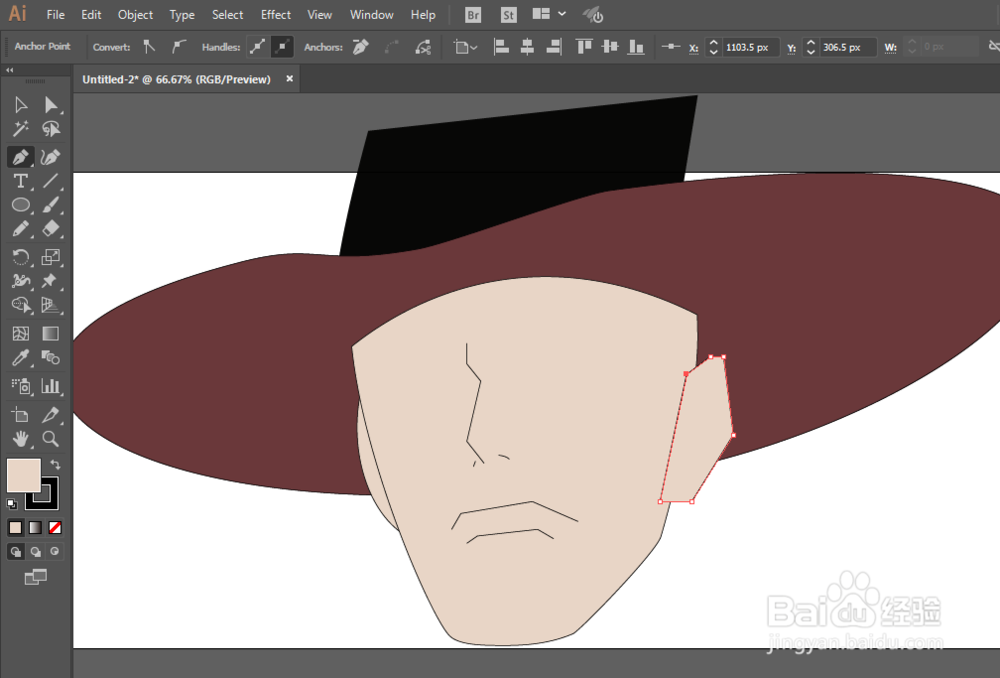
Task: Toggle show handles for selected anchors
Action: pyautogui.click(x=257, y=47)
